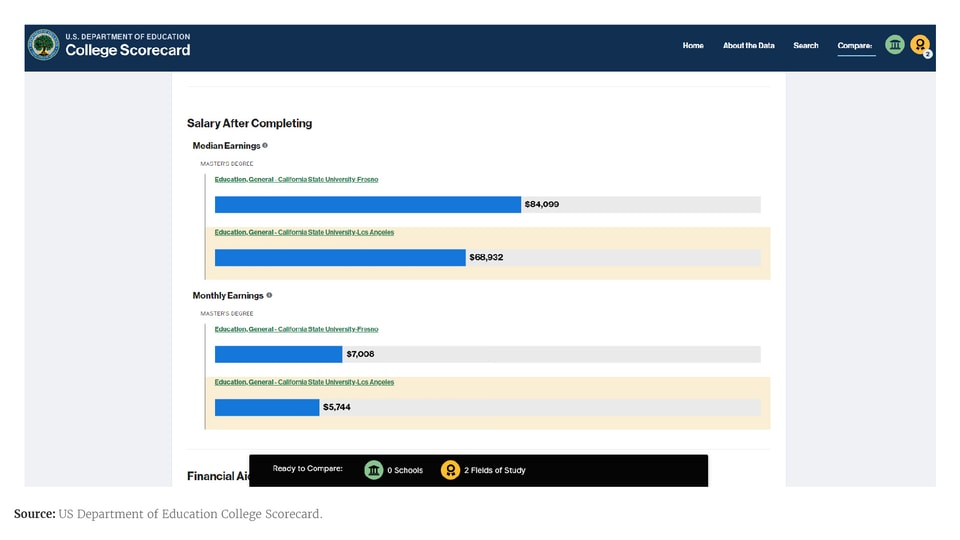Click the green schools icon in header

[894, 45]
